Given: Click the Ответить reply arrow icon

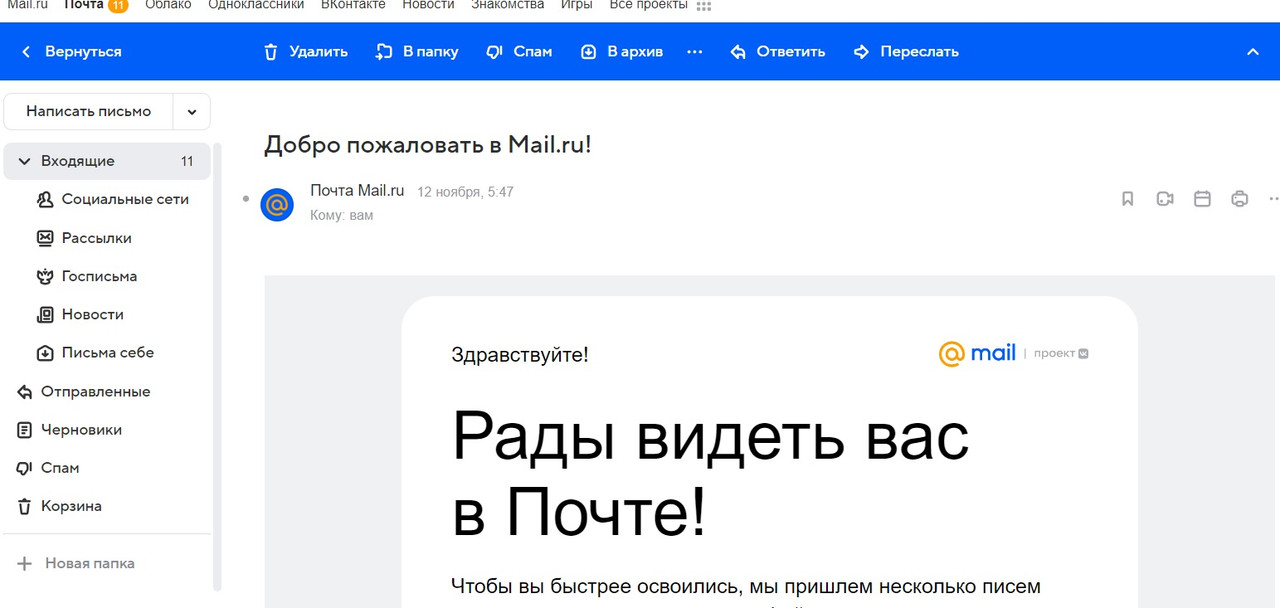Looking at the screenshot, I should pyautogui.click(x=738, y=52).
